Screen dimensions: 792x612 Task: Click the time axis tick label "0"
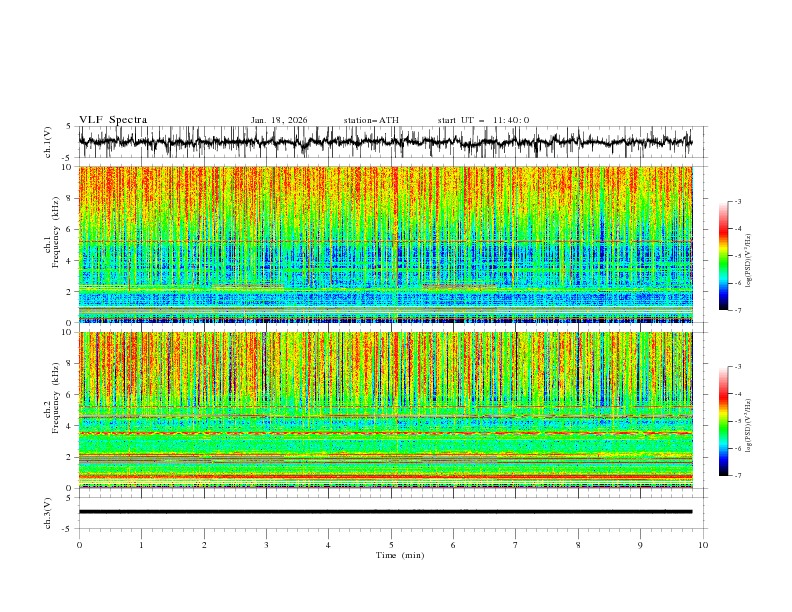click(79, 545)
